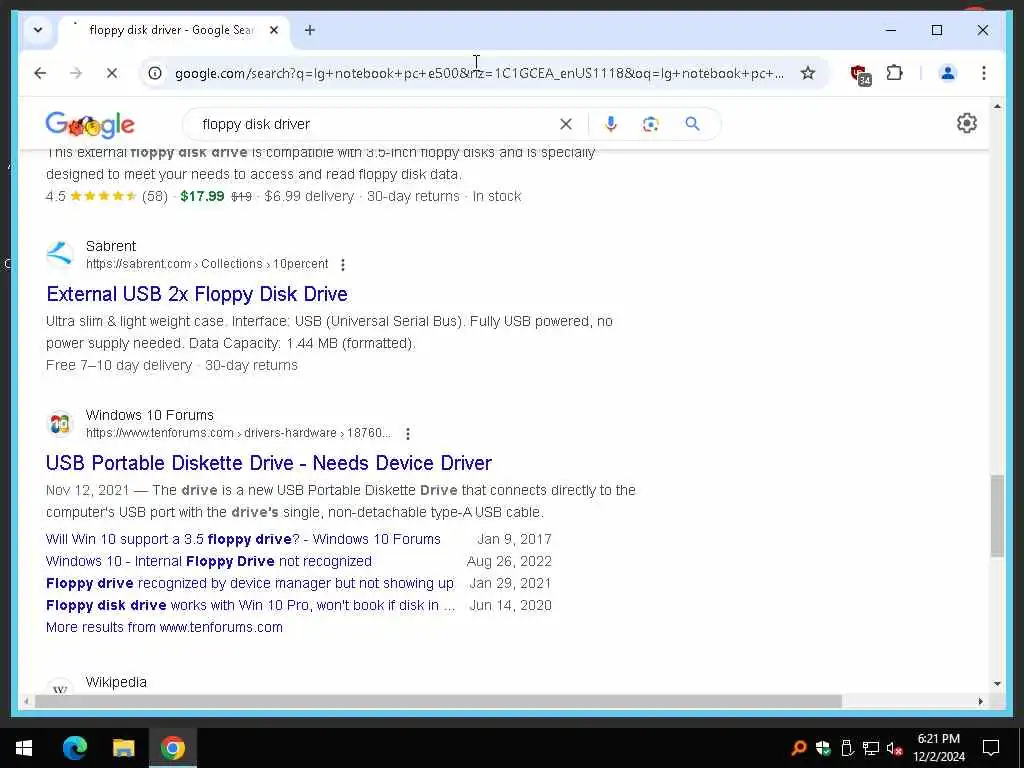Open the Windows Start menu

click(24, 748)
